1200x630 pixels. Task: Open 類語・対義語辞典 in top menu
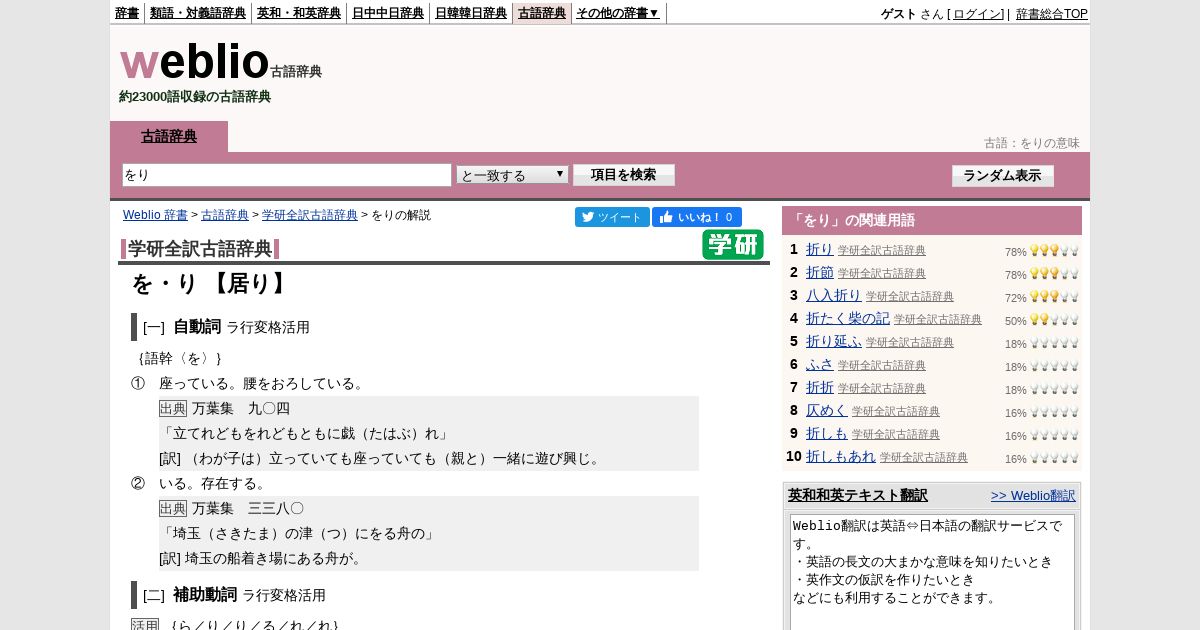198,13
